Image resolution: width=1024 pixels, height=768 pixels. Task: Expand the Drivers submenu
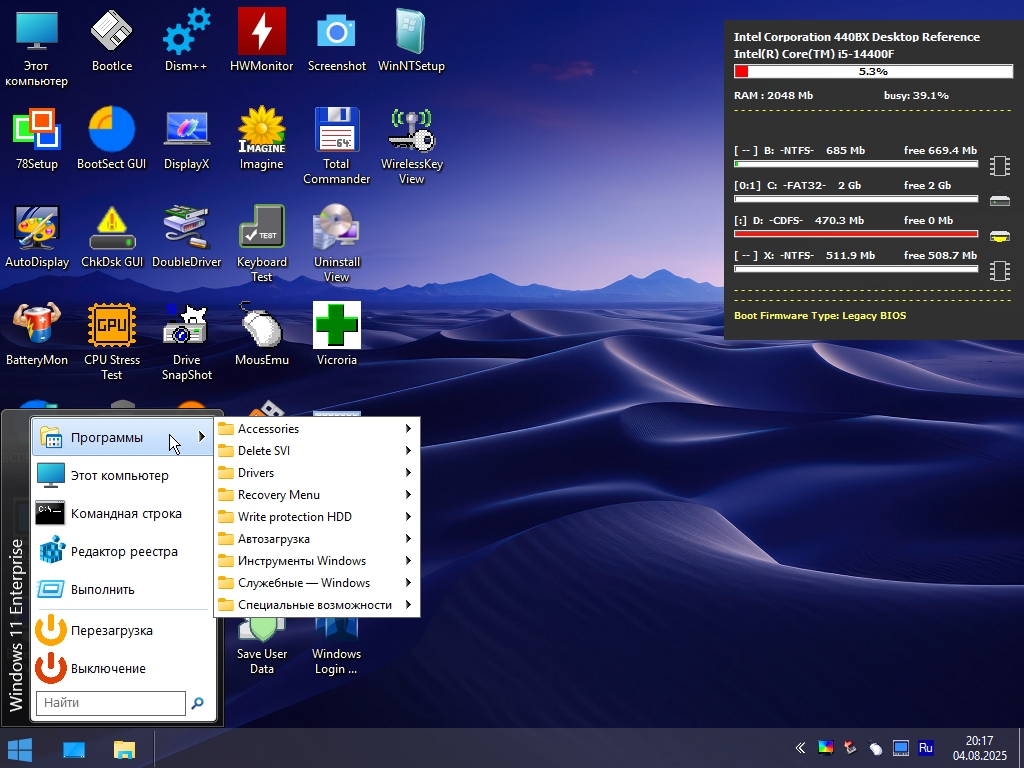[x=317, y=473]
